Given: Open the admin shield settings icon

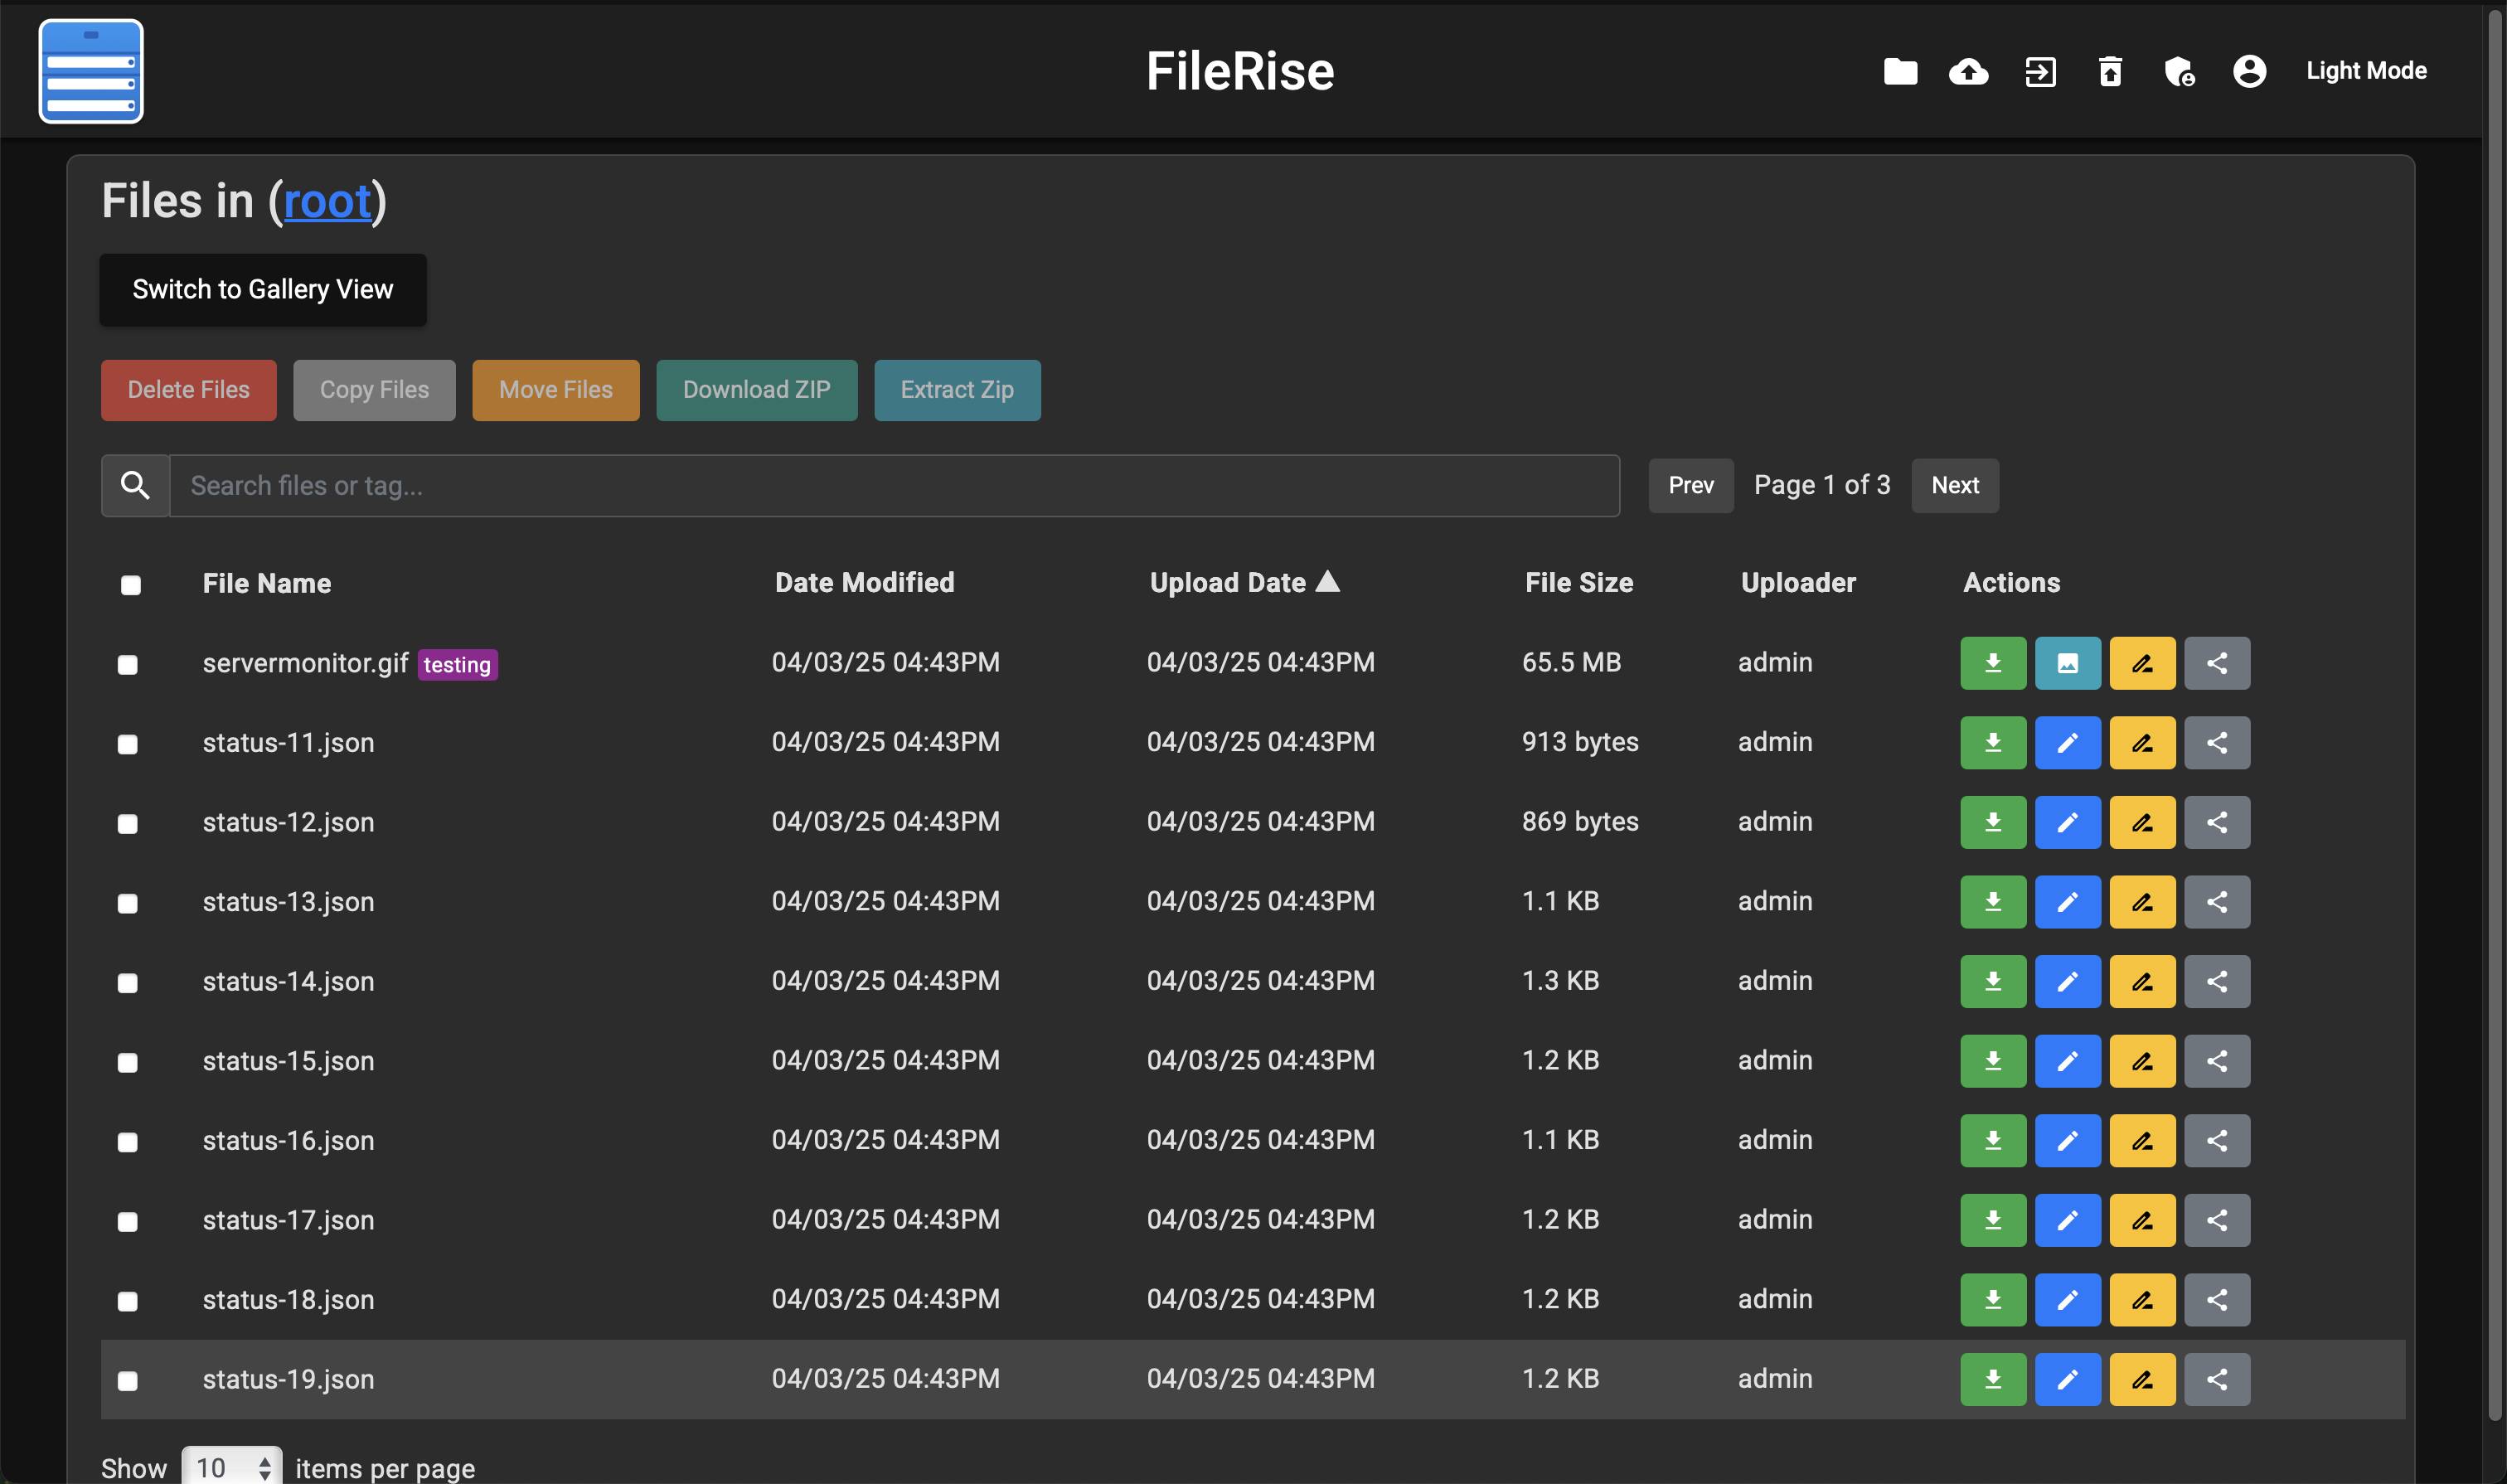Looking at the screenshot, I should point(2179,71).
